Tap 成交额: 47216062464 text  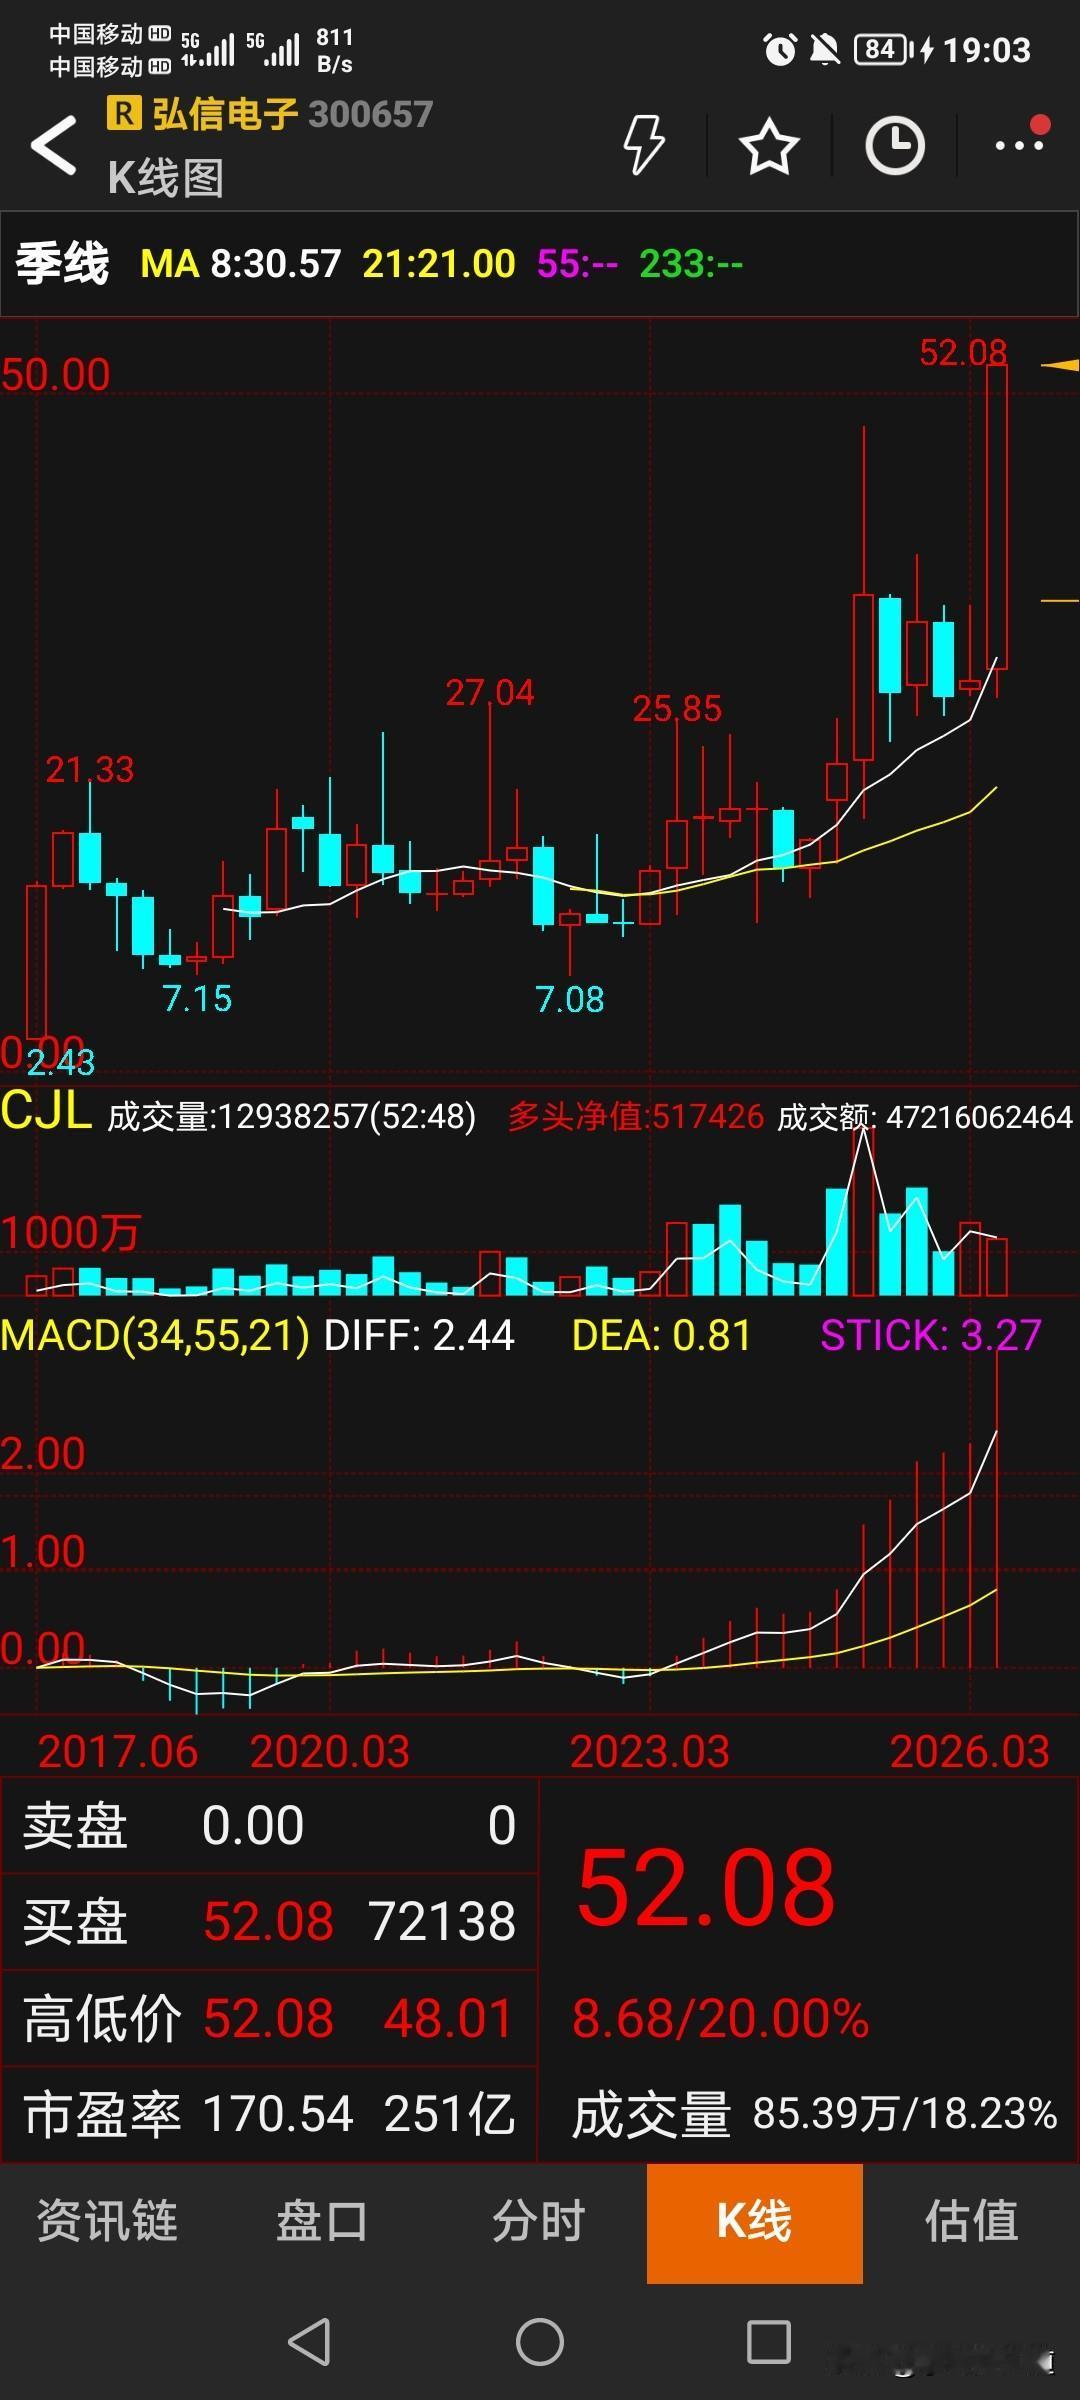click(x=925, y=1116)
